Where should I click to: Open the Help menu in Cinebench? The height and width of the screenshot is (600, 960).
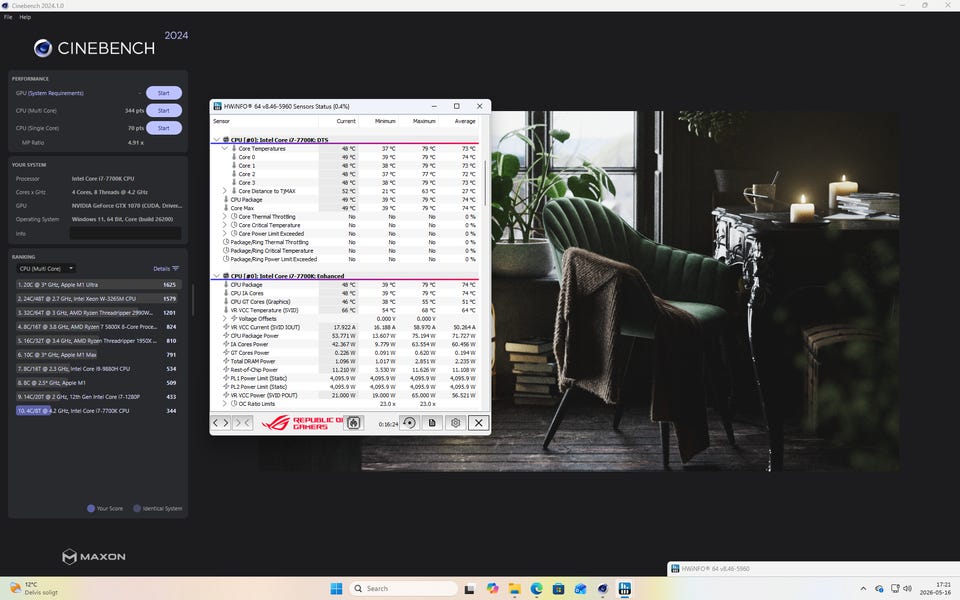click(25, 17)
